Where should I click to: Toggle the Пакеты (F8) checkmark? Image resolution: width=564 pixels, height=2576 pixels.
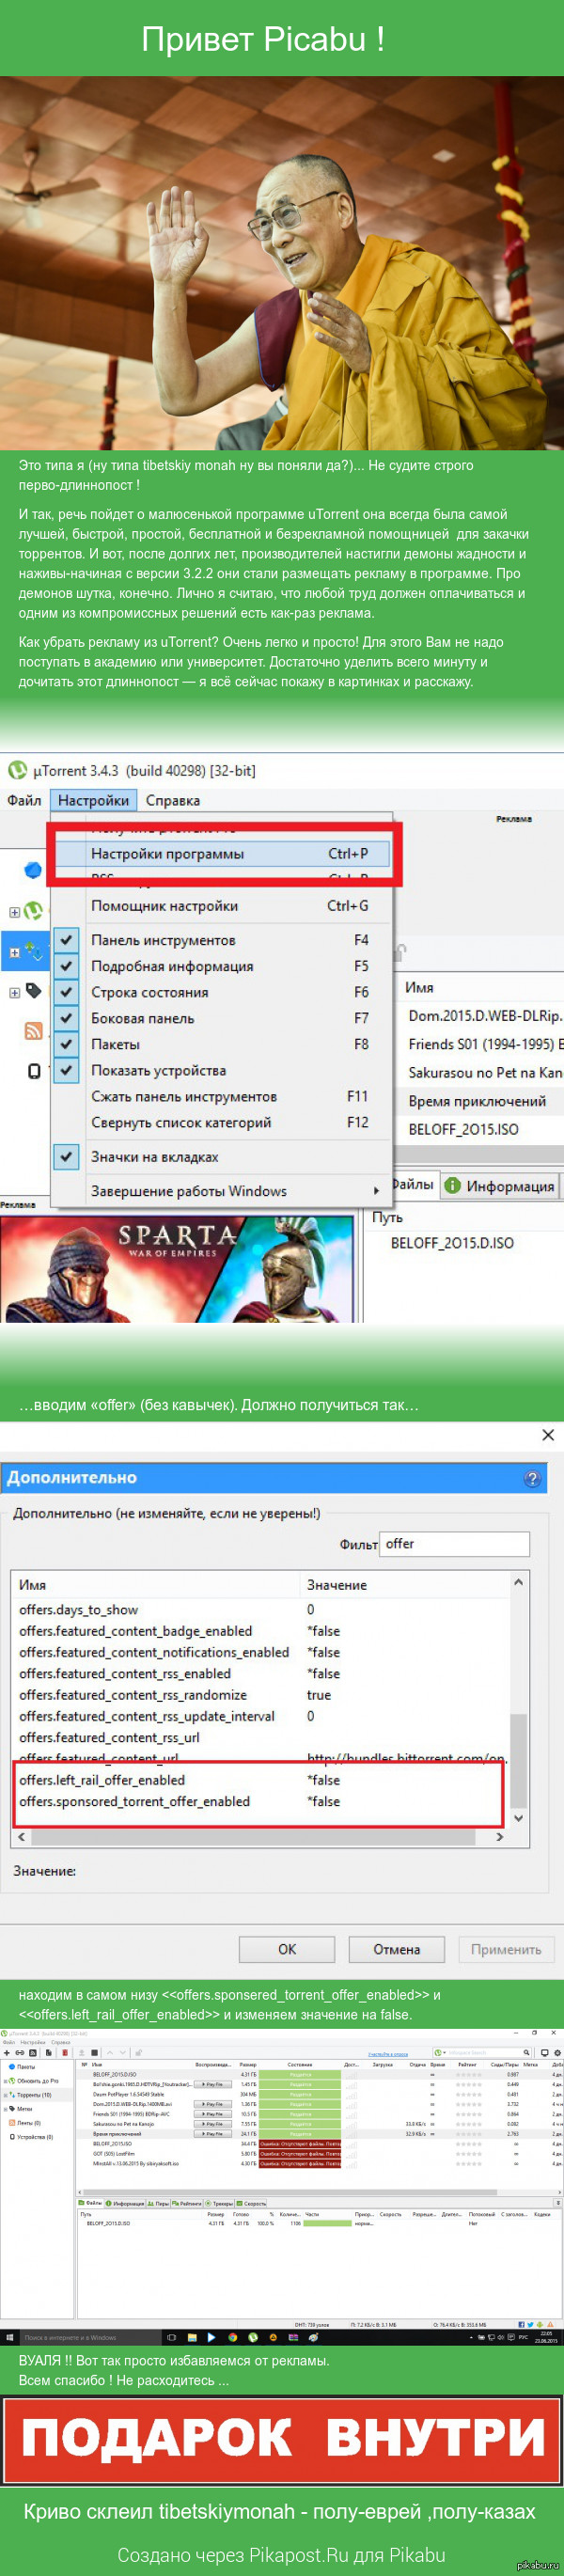pyautogui.click(x=66, y=1044)
